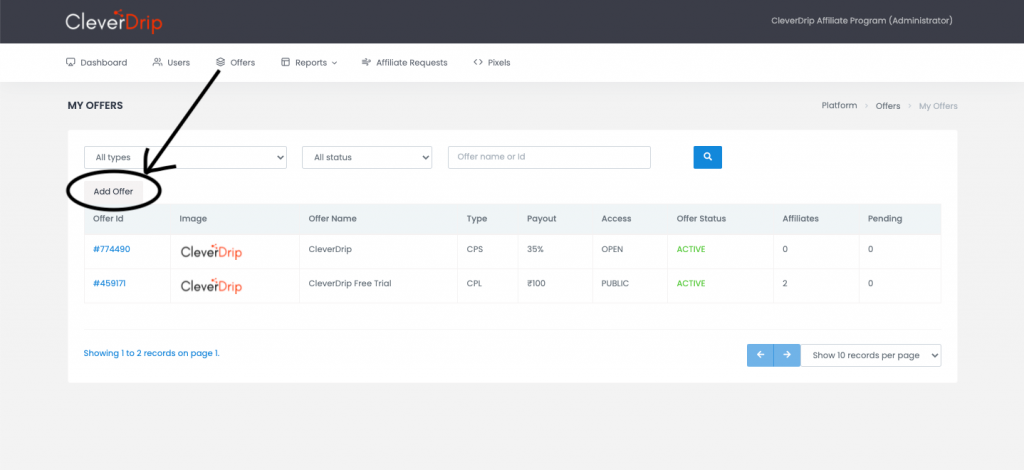Click the blue search magnifier button
Viewport: 1024px width, 470px height.
[x=707, y=157]
